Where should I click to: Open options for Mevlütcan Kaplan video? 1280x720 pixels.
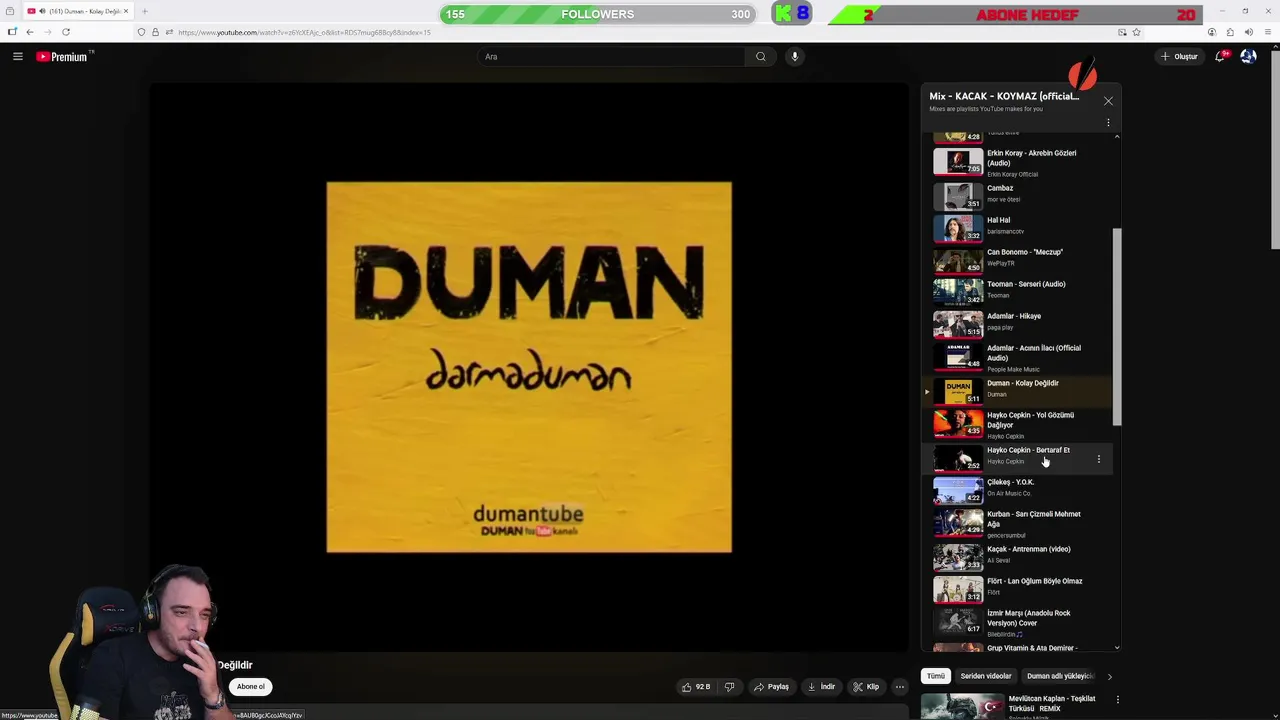click(1117, 700)
